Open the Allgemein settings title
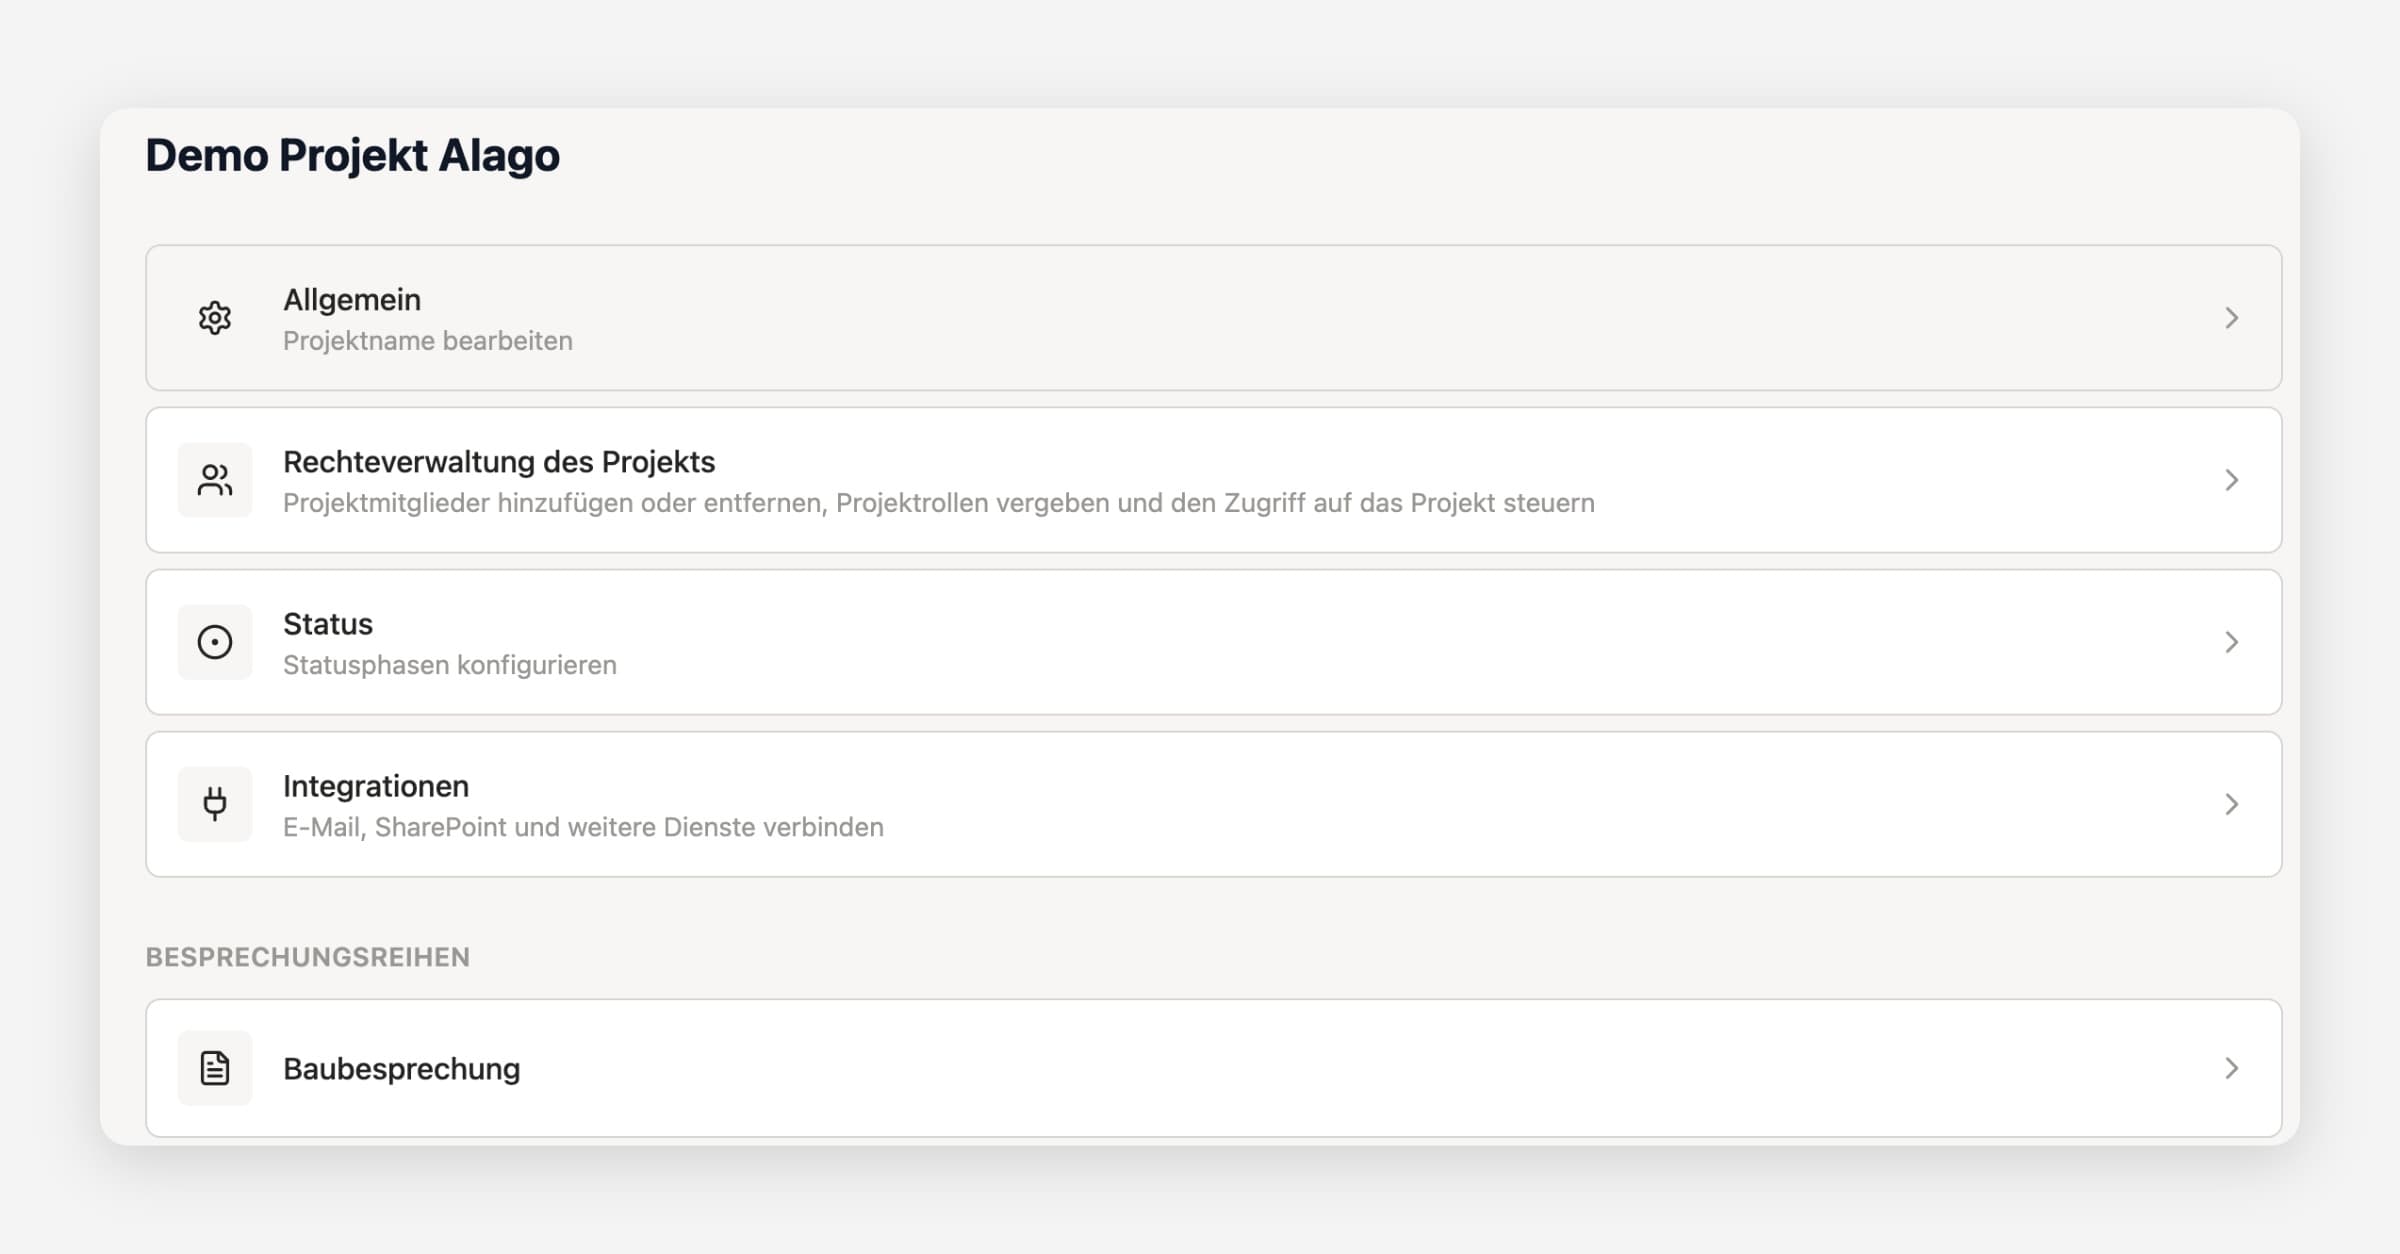 coord(352,300)
